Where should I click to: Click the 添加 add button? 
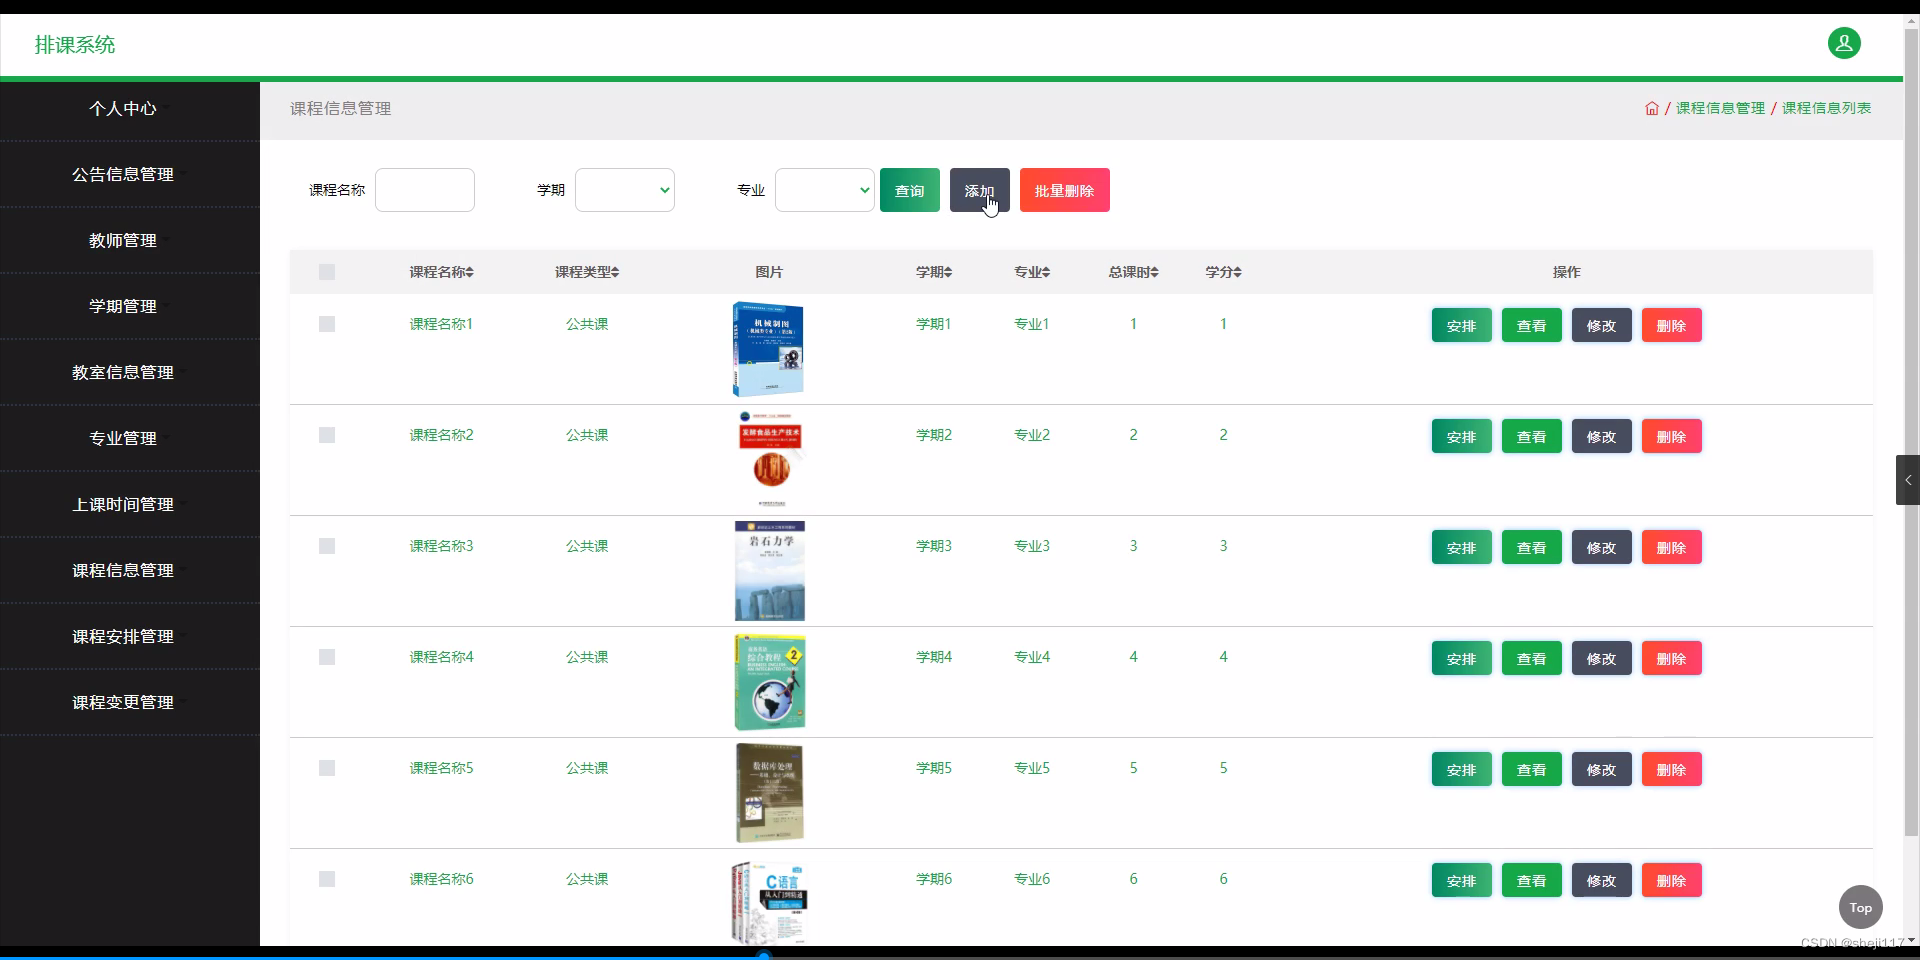pos(980,190)
